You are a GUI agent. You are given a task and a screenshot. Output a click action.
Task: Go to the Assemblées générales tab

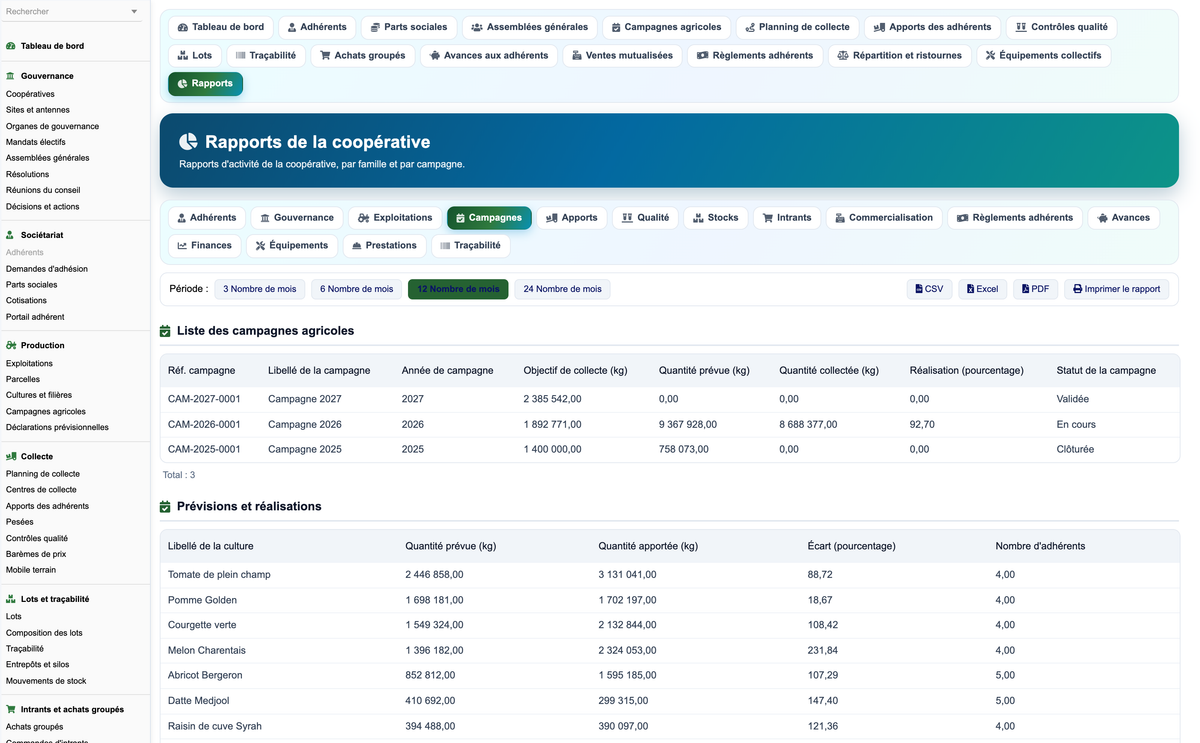pyautogui.click(x=530, y=27)
